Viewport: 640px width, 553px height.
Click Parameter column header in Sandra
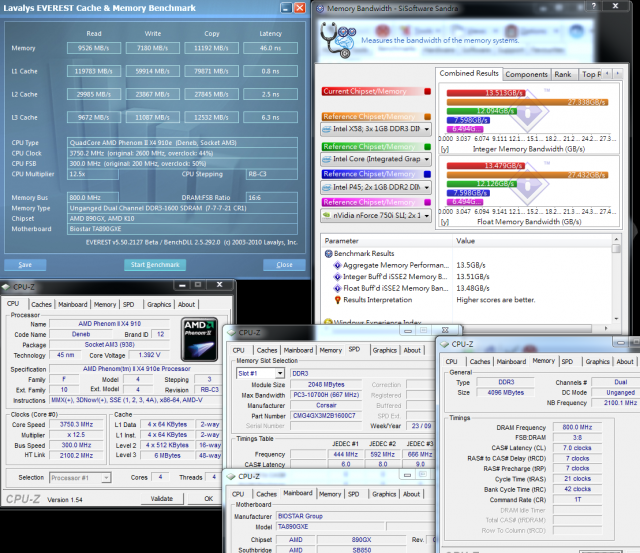[387, 241]
